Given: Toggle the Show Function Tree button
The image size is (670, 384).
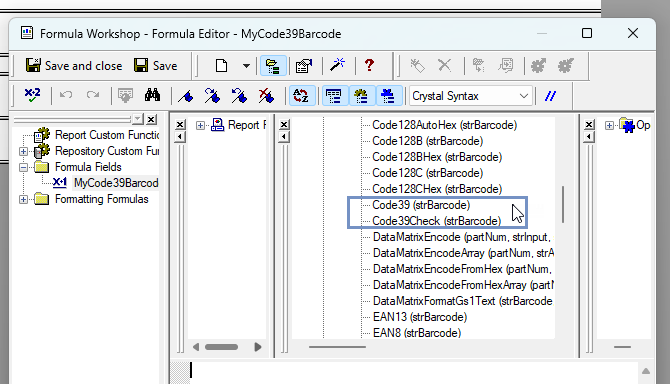Looking at the screenshot, I should (x=361, y=96).
